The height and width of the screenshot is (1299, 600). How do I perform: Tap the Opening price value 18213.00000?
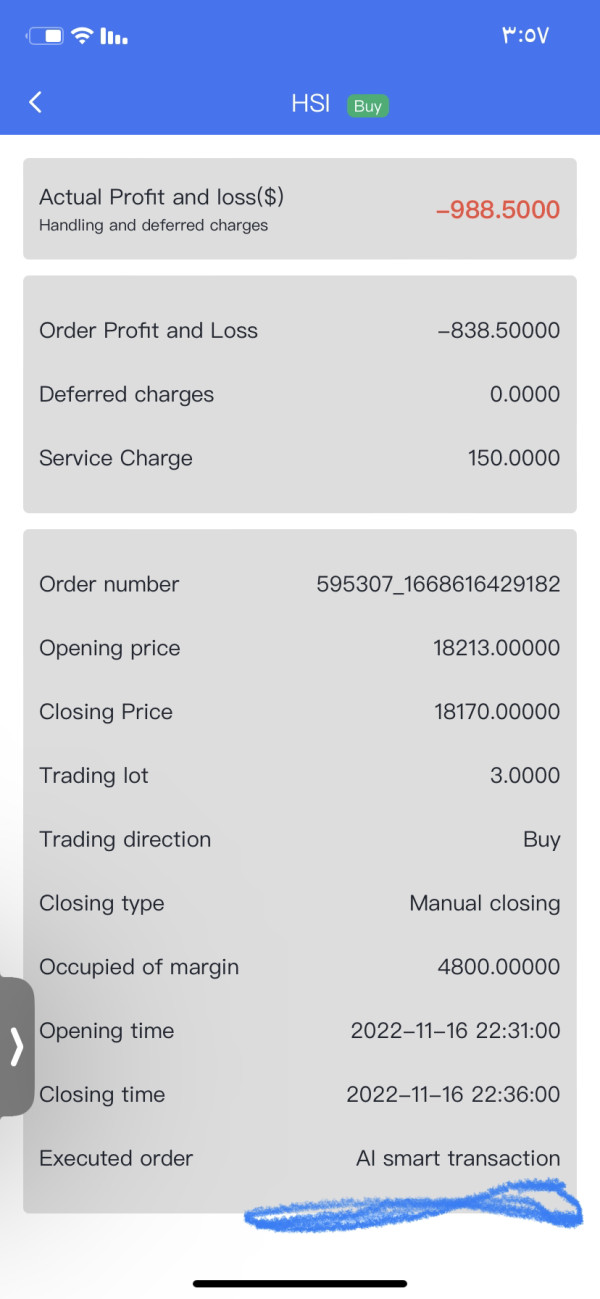(x=496, y=648)
